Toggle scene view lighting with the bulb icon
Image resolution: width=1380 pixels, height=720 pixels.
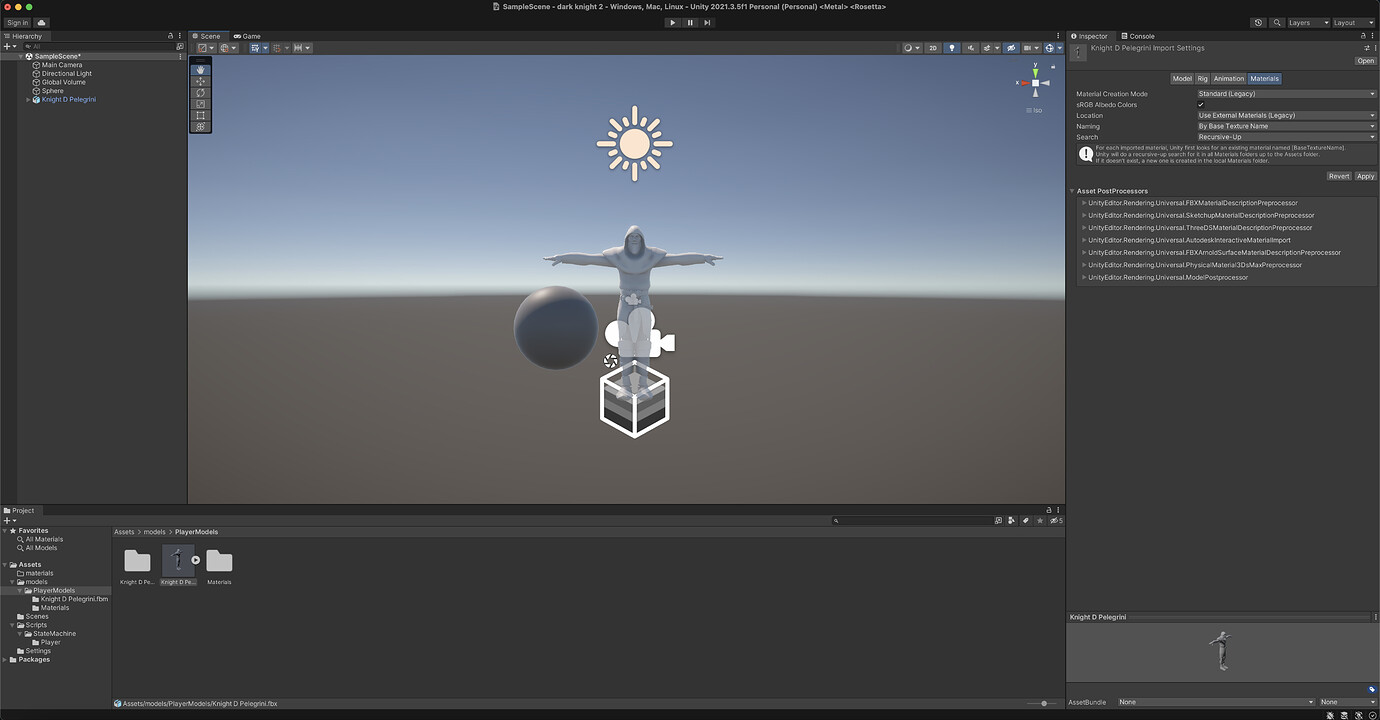click(x=952, y=47)
